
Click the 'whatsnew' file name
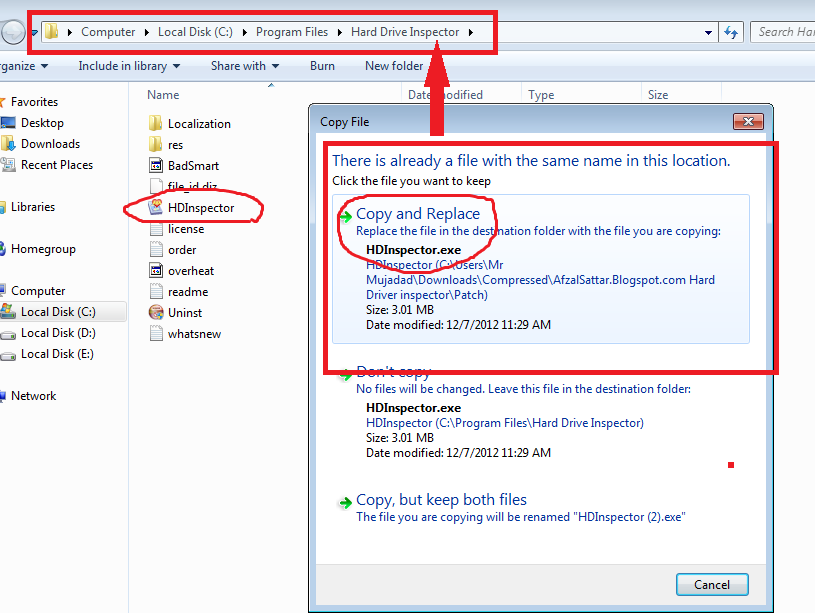click(x=194, y=334)
